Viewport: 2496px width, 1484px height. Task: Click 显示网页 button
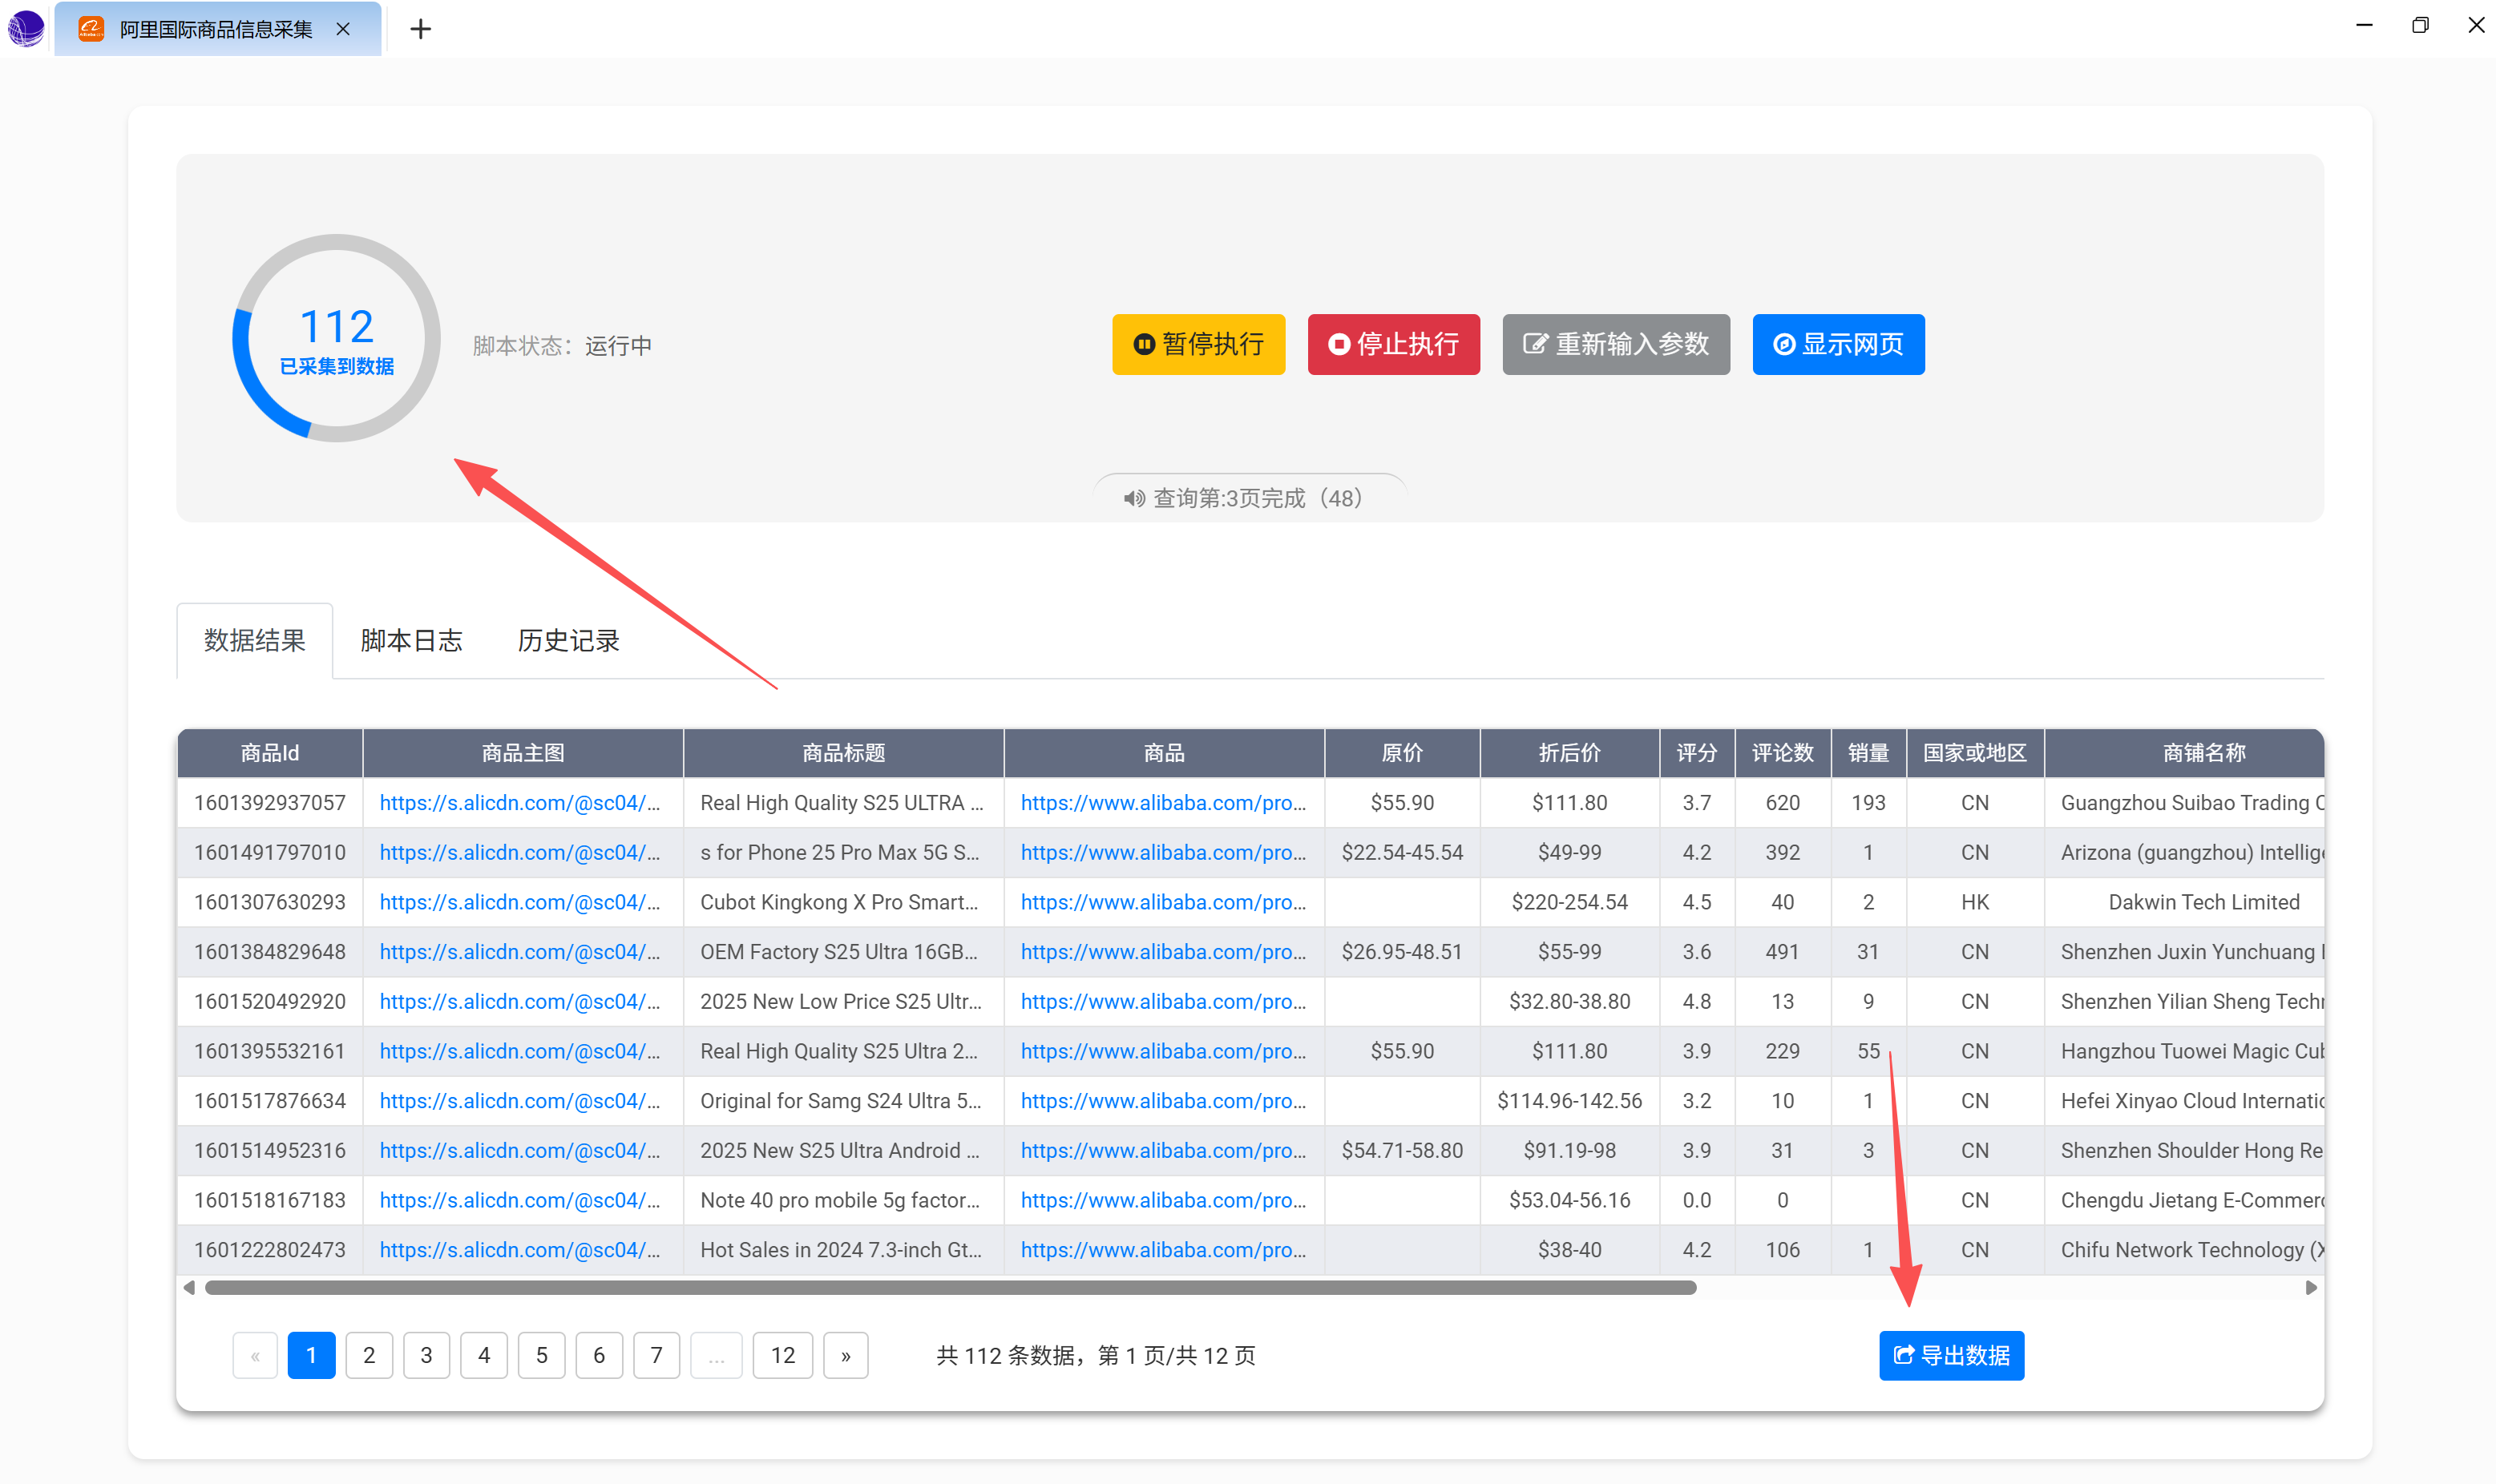[x=1838, y=344]
